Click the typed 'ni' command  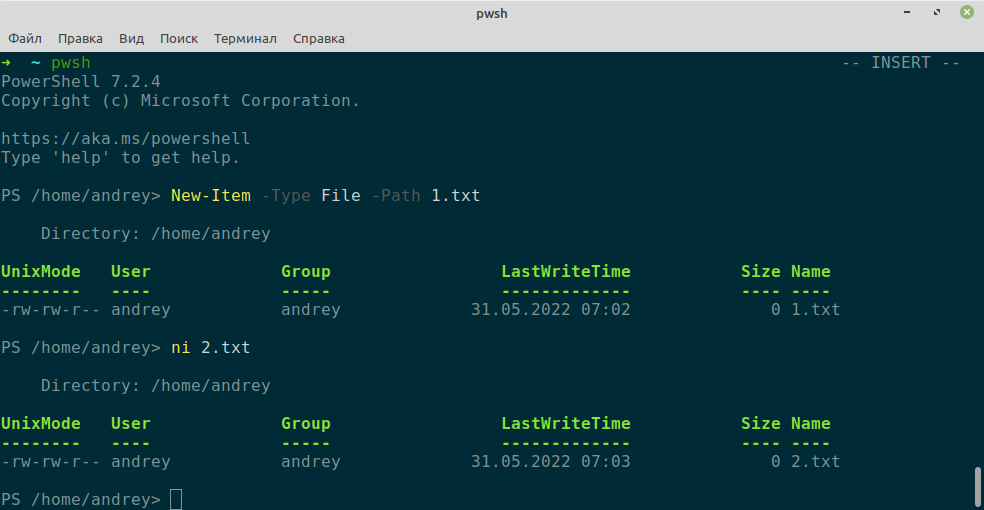click(181, 348)
